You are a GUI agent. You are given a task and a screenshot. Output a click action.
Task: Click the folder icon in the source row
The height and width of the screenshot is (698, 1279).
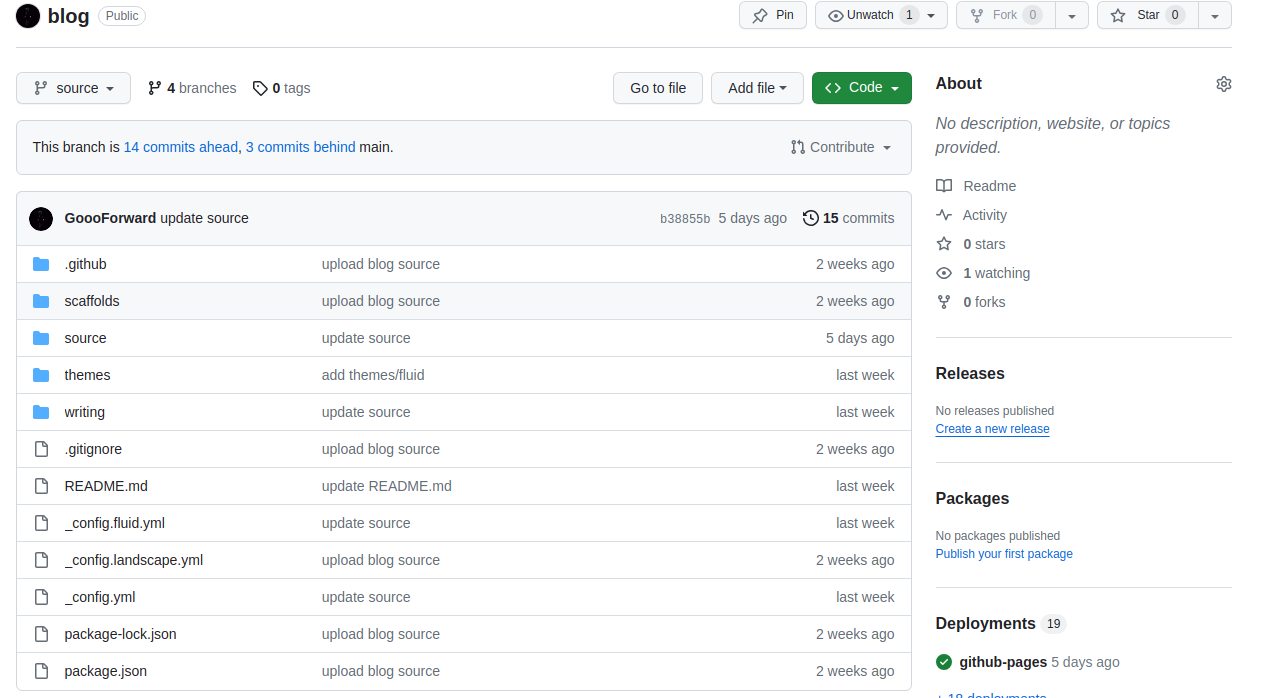click(41, 338)
